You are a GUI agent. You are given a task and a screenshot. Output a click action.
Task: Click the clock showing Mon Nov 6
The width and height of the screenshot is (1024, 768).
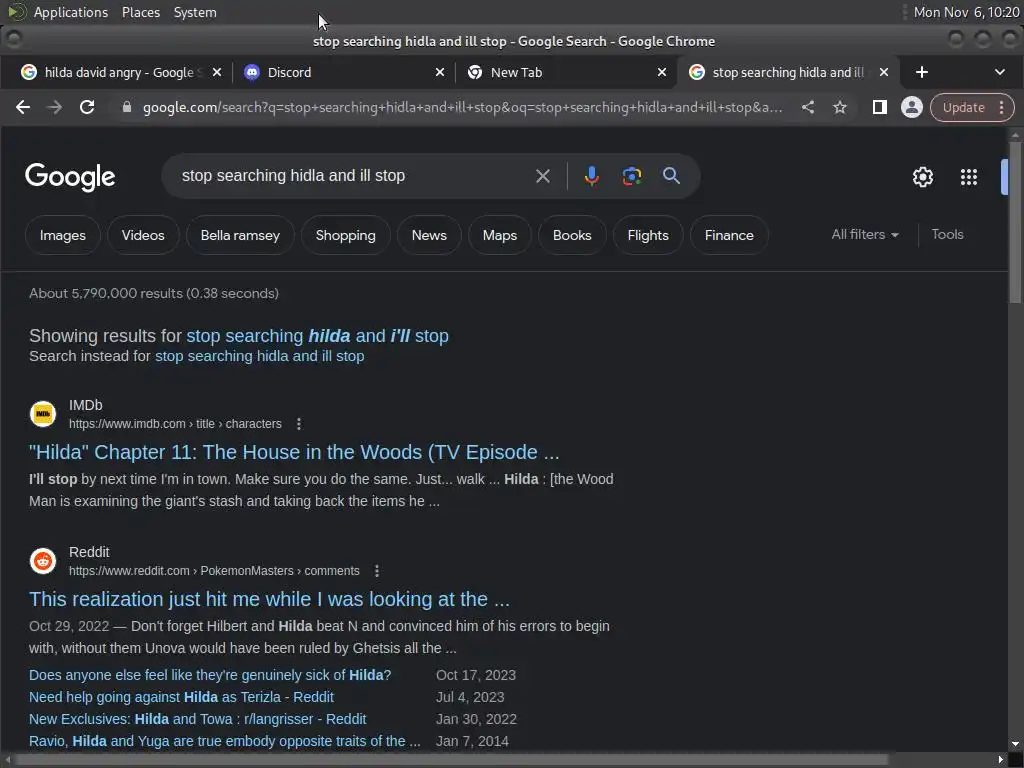coord(965,12)
